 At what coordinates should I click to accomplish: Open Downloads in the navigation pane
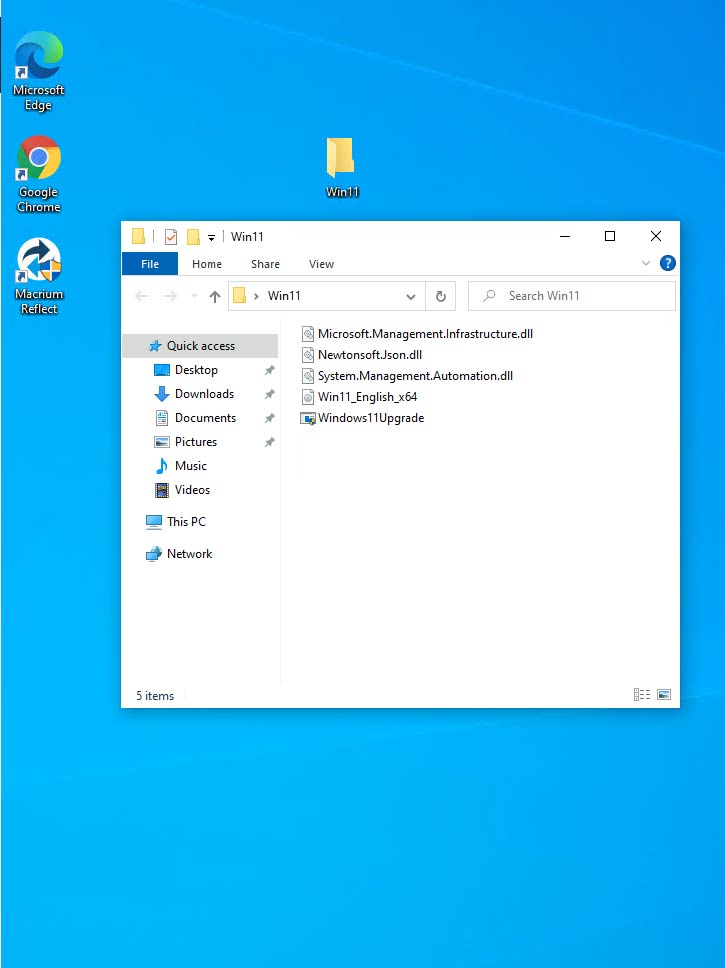coord(204,394)
